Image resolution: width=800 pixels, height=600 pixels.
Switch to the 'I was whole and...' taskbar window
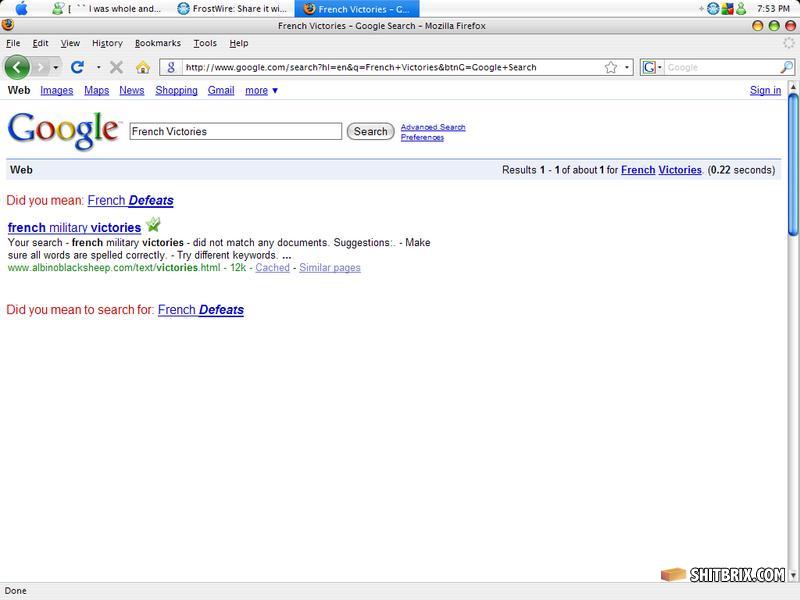pos(107,9)
